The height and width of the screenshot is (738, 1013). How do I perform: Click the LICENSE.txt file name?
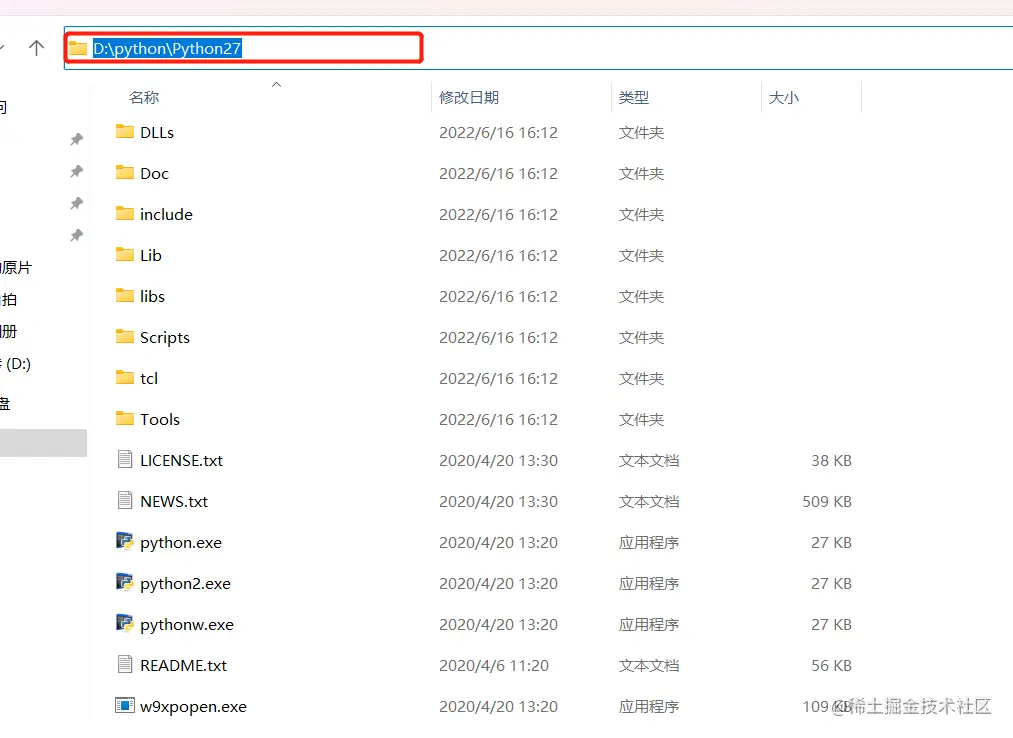(x=182, y=461)
